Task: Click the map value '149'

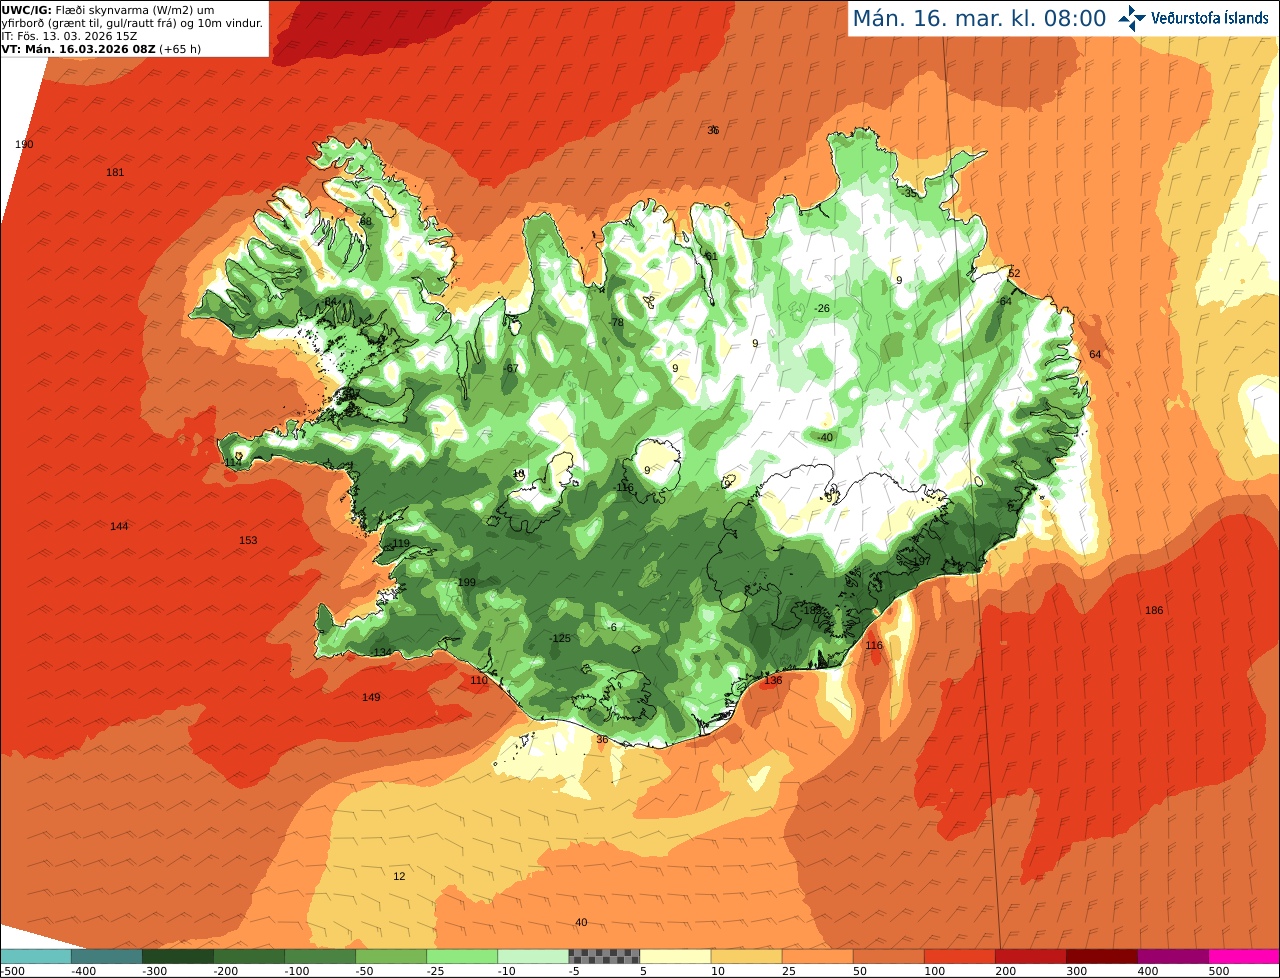Action: (371, 698)
